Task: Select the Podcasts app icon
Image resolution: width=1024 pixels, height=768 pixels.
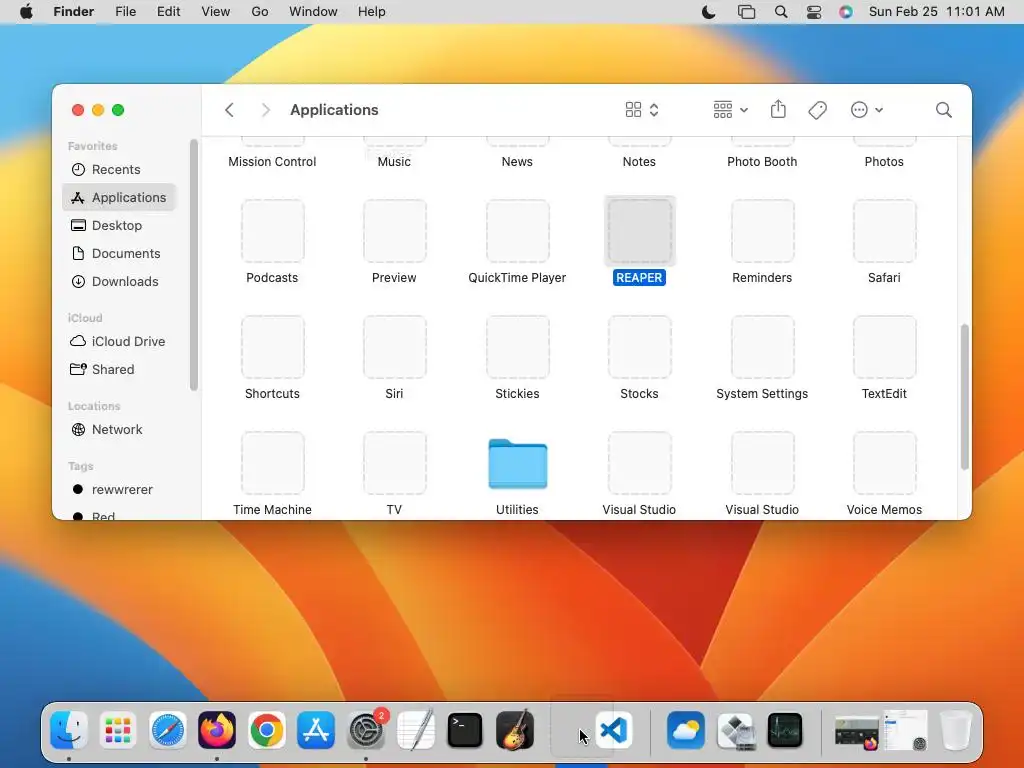Action: (272, 231)
